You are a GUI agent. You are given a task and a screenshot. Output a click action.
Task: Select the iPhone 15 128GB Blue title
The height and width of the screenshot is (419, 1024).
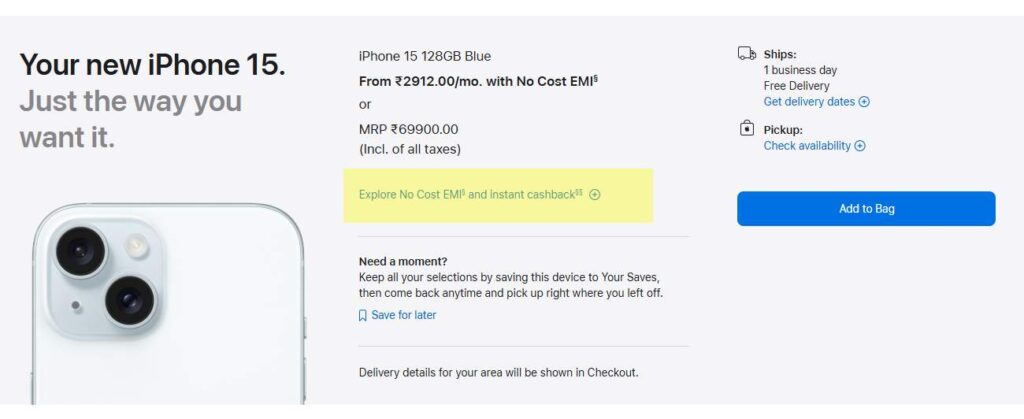pos(425,56)
